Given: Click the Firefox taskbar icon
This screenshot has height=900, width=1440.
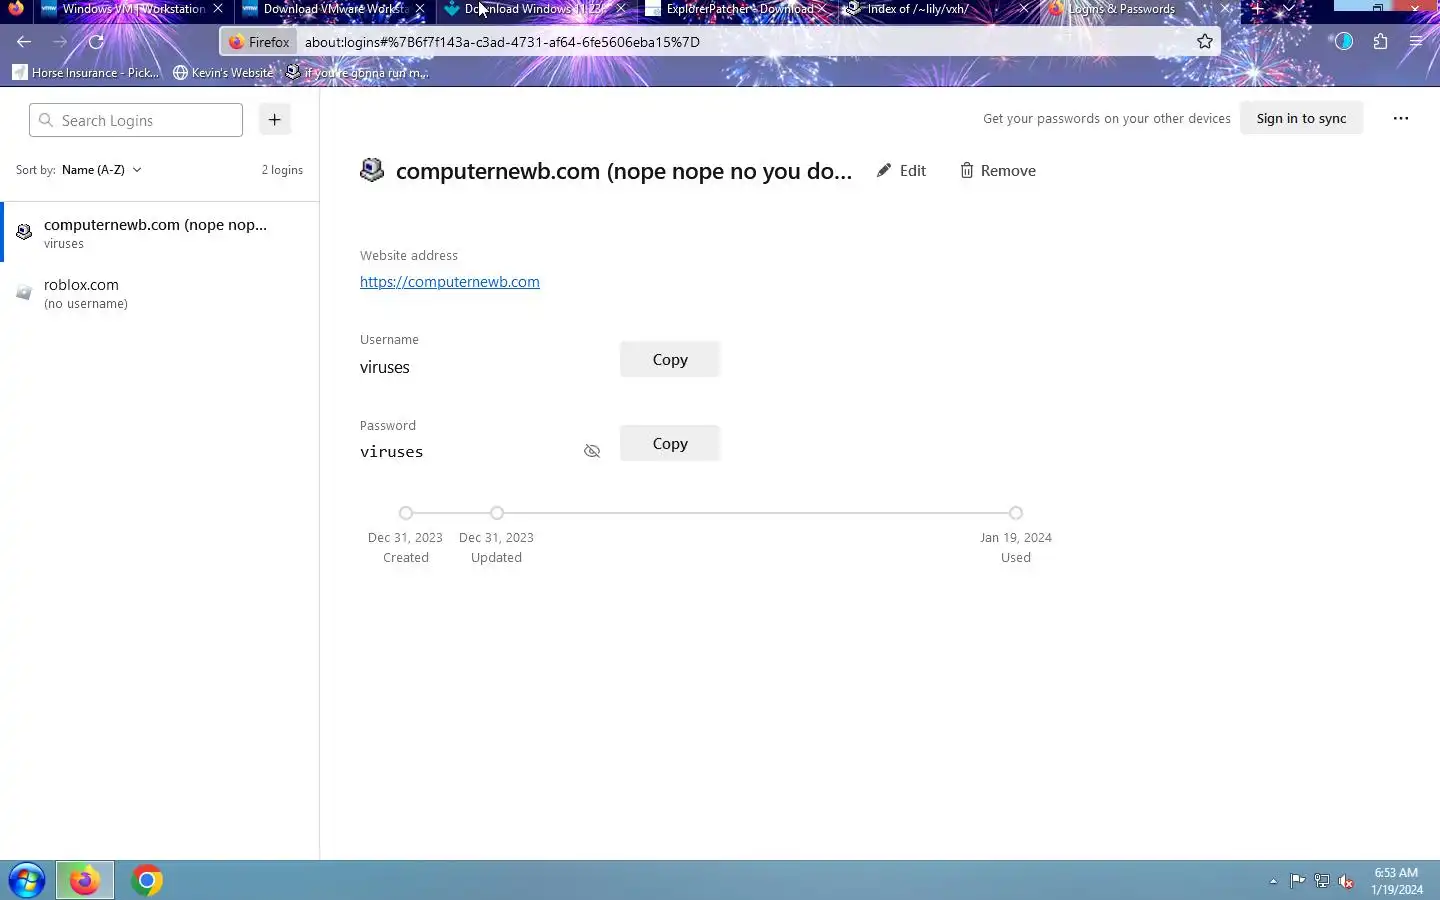Looking at the screenshot, I should click(84, 881).
